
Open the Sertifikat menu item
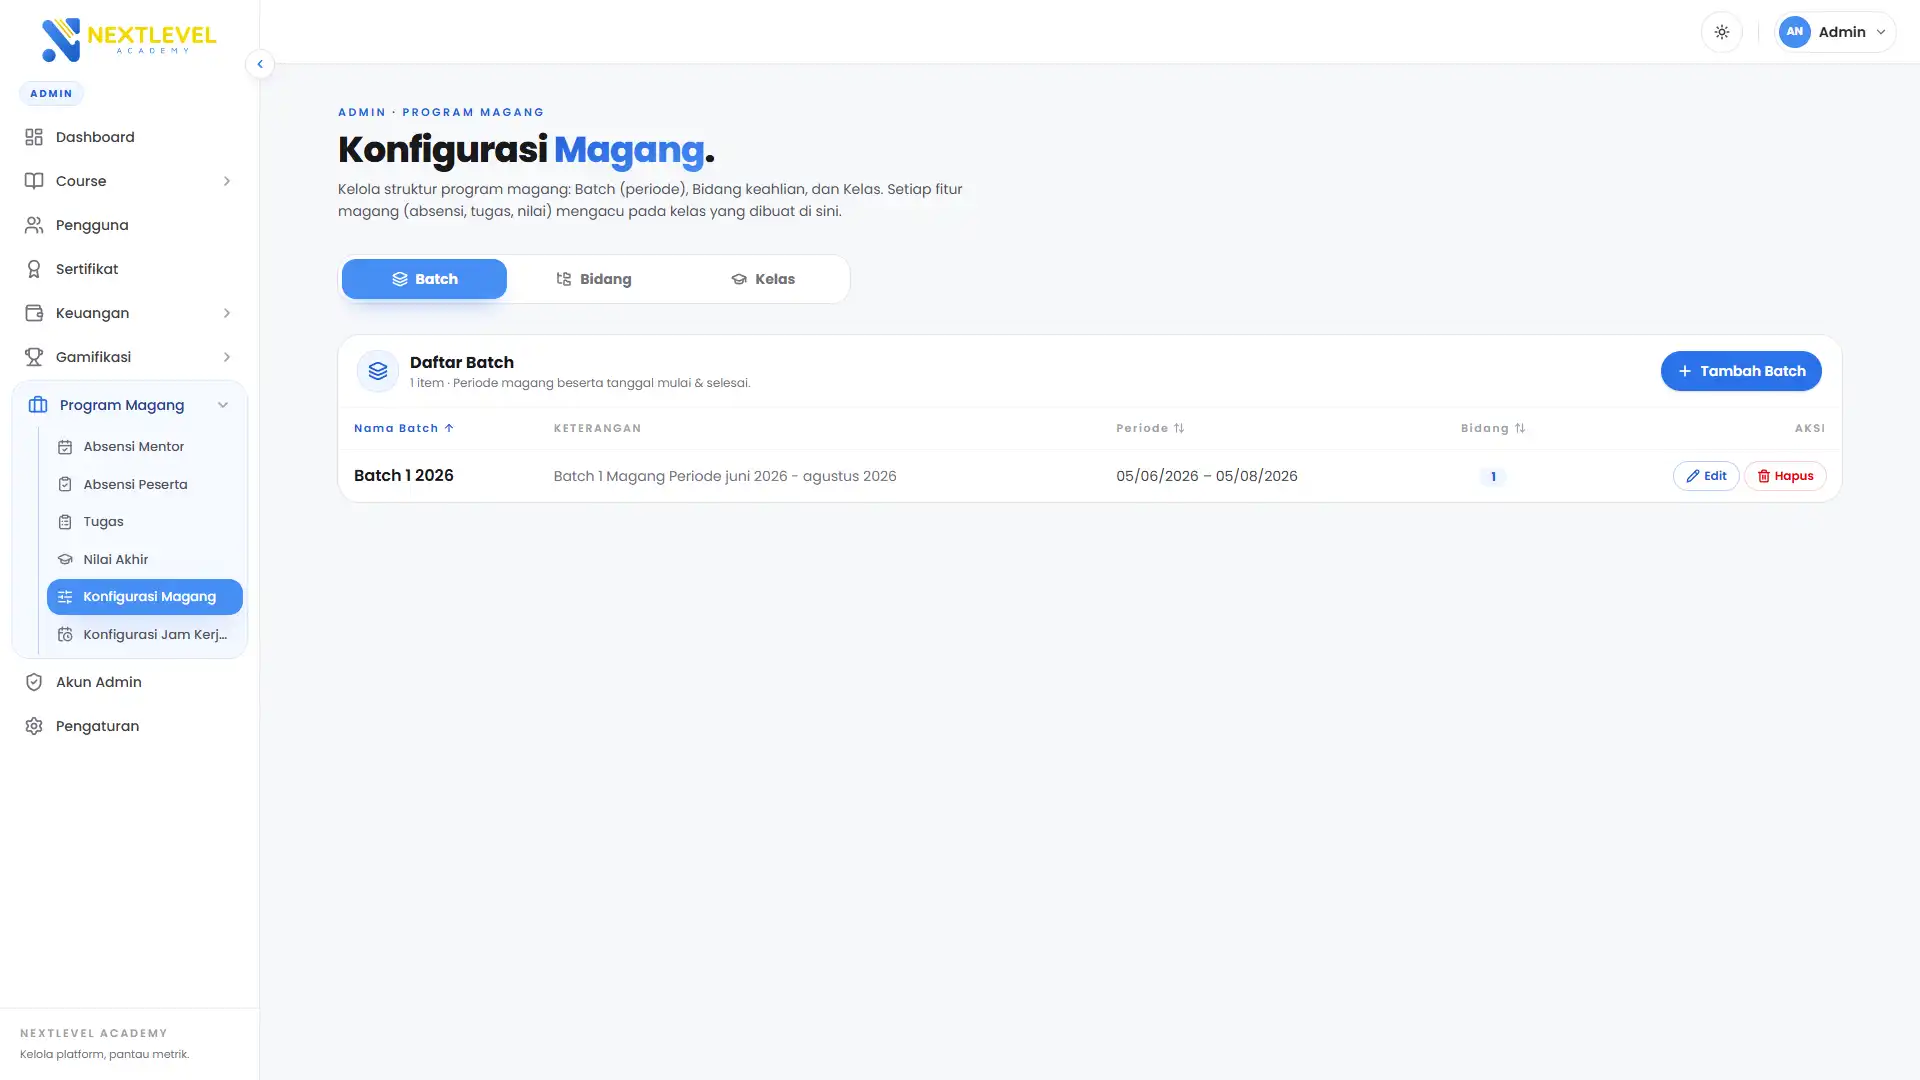[x=129, y=269]
